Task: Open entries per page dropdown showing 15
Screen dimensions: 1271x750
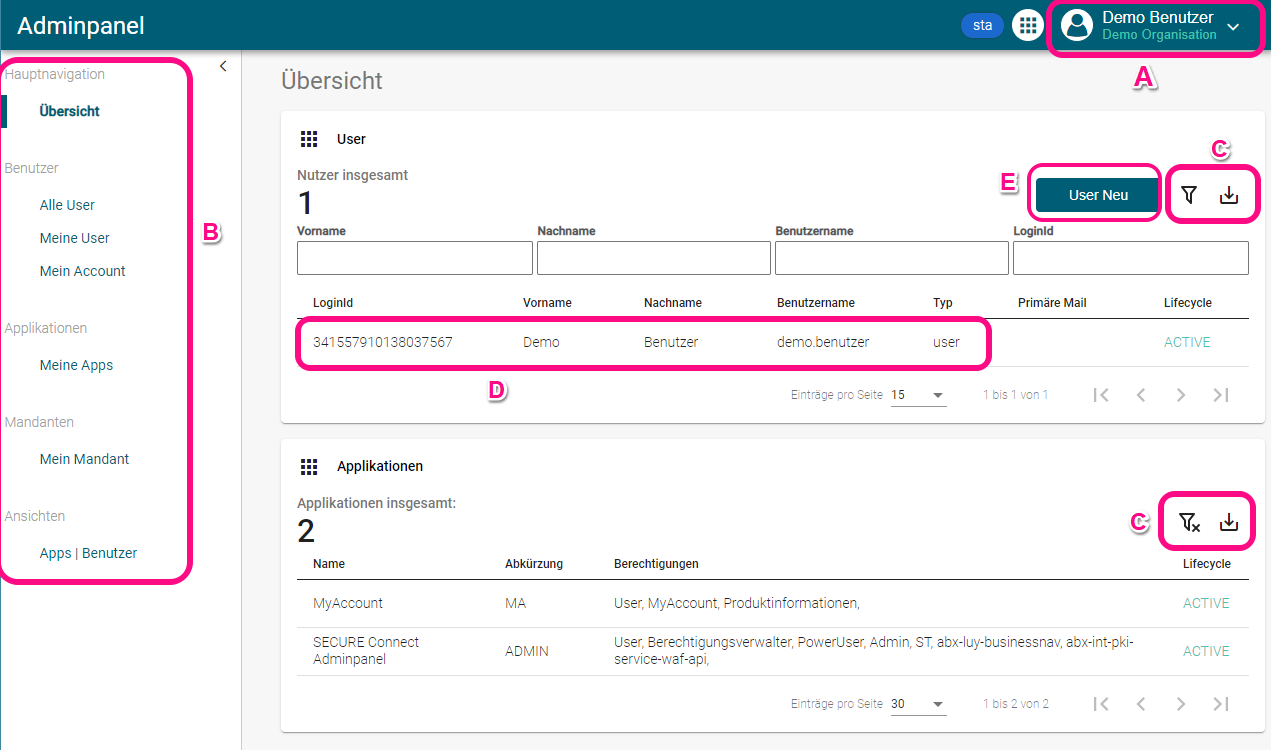Action: point(918,395)
